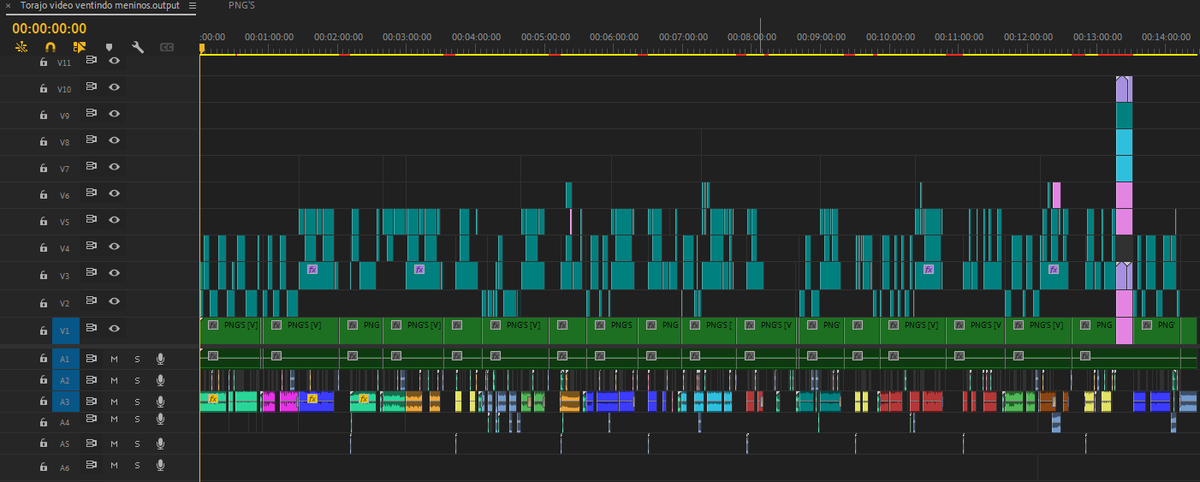
Task: Click the Captions CC icon
Action: (167, 47)
